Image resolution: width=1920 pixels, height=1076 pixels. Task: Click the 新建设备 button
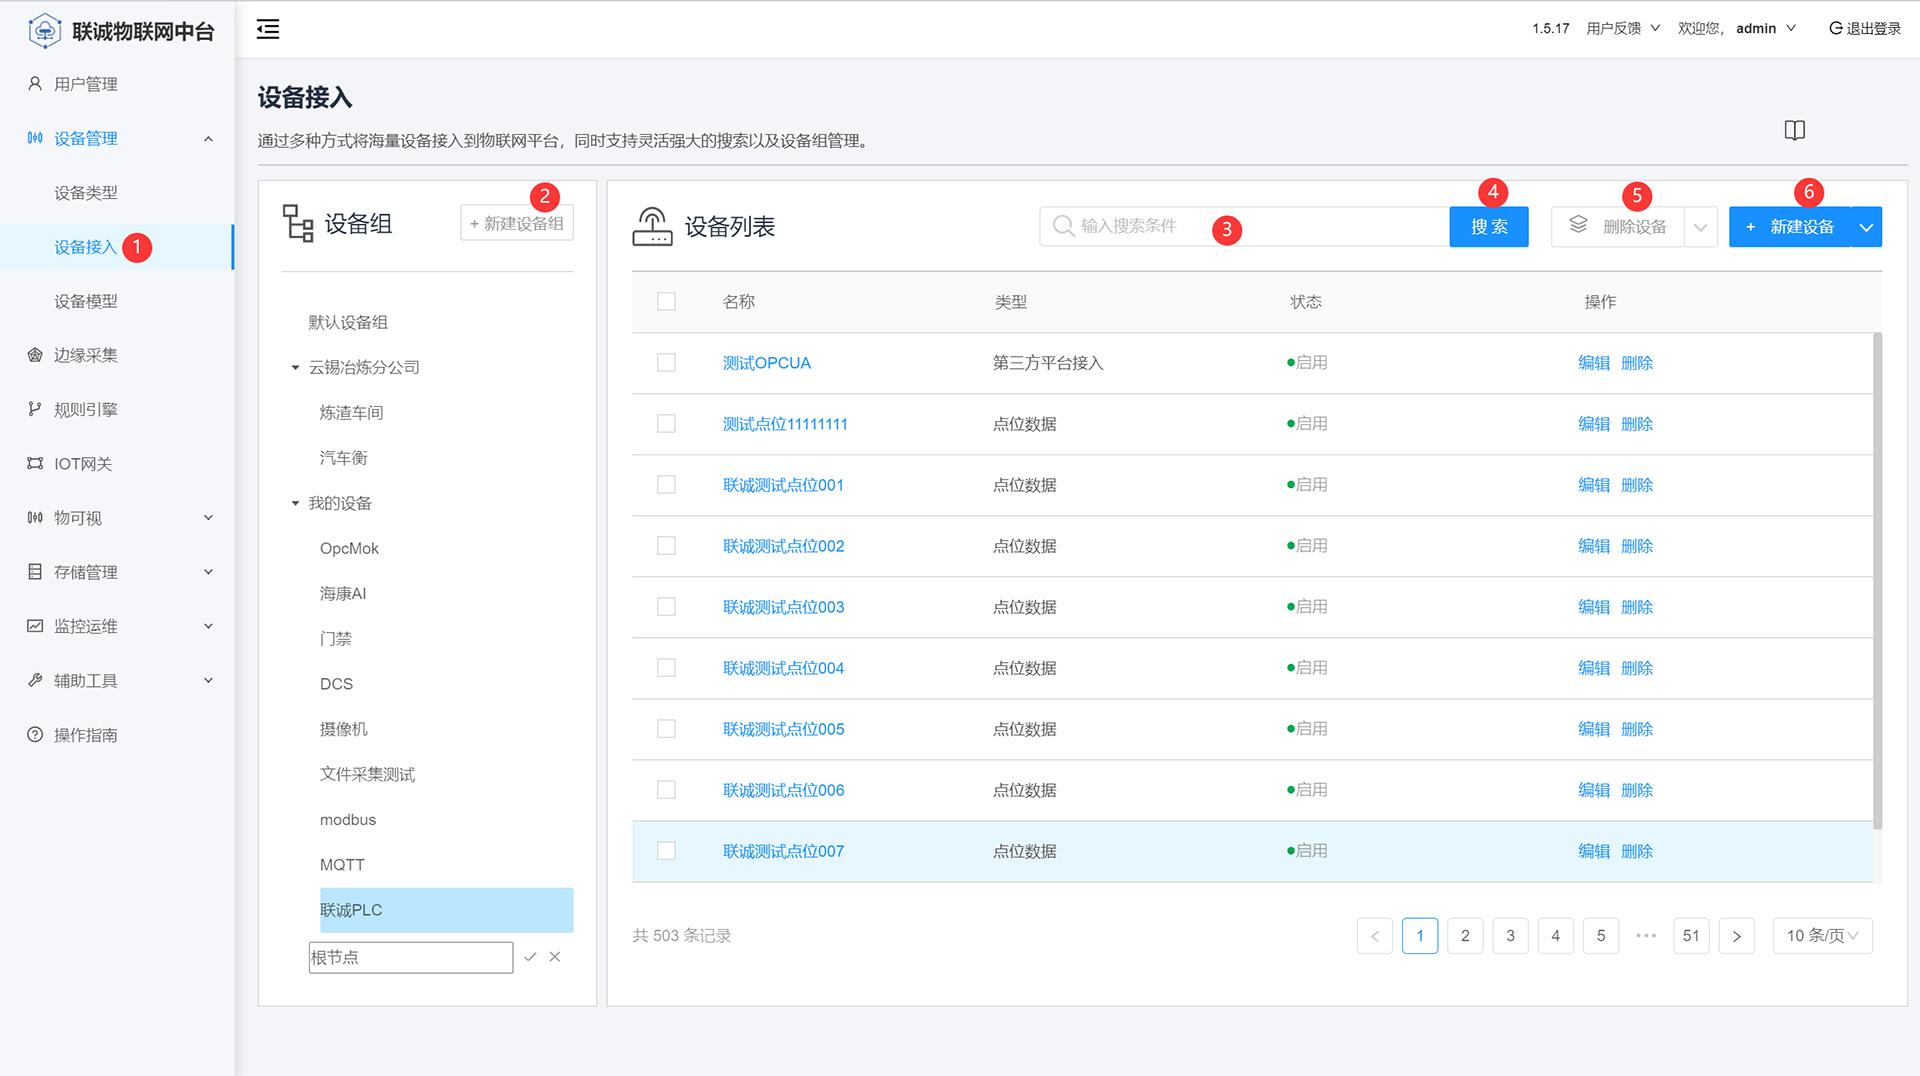1790,227
